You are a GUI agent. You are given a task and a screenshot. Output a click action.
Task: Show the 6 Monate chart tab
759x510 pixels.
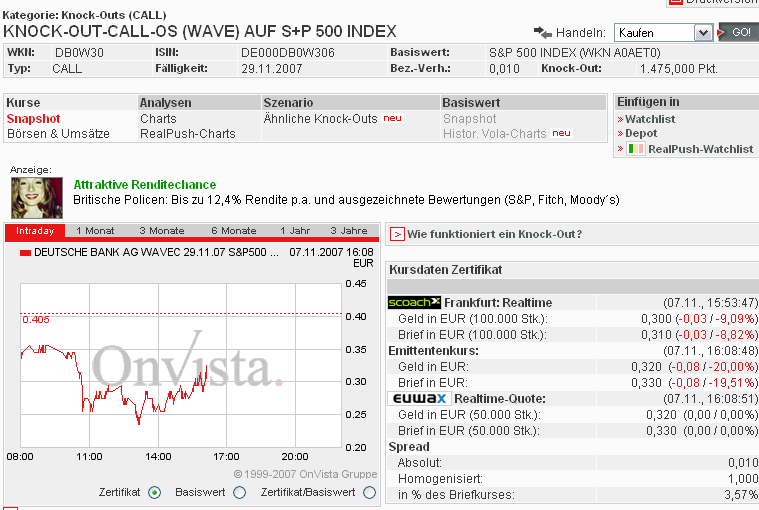point(233,231)
